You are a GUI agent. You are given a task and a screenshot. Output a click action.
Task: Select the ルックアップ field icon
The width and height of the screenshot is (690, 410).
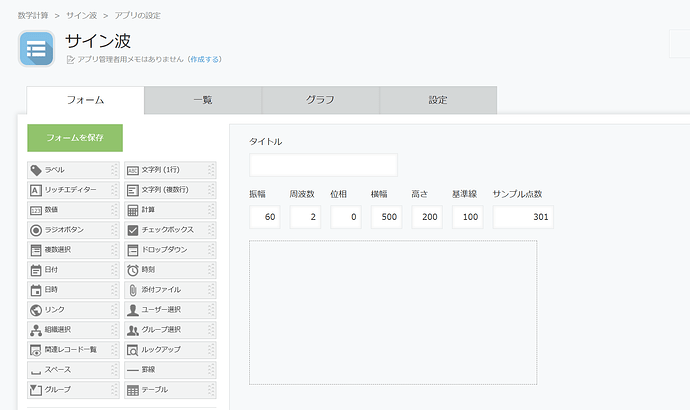[133, 350]
